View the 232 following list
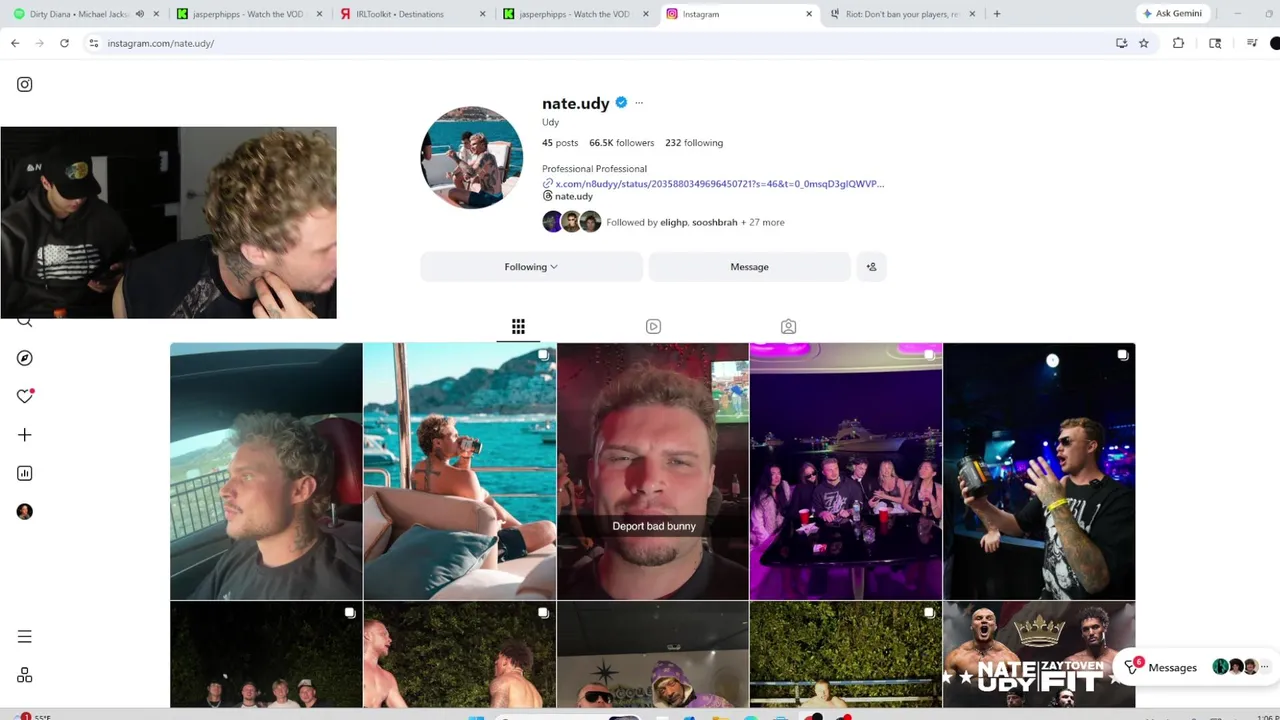The width and height of the screenshot is (1280, 720). click(x=694, y=143)
